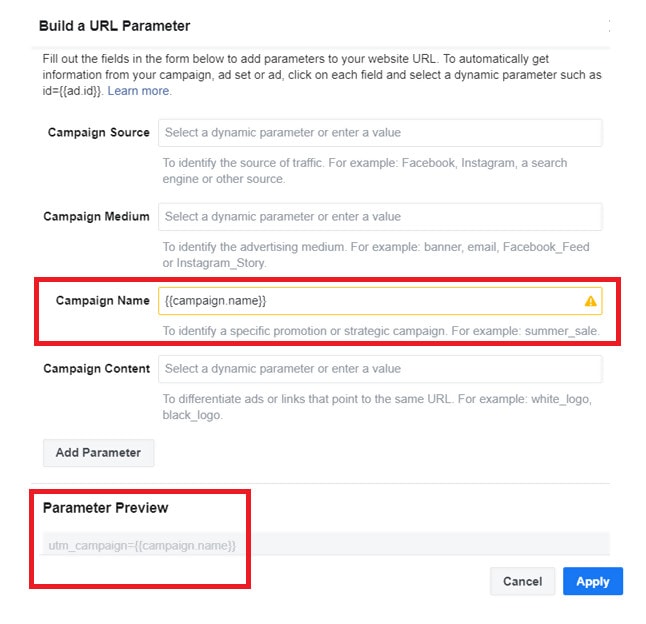Open the Learn more link
Screen dimensions: 646x624
coord(139,91)
